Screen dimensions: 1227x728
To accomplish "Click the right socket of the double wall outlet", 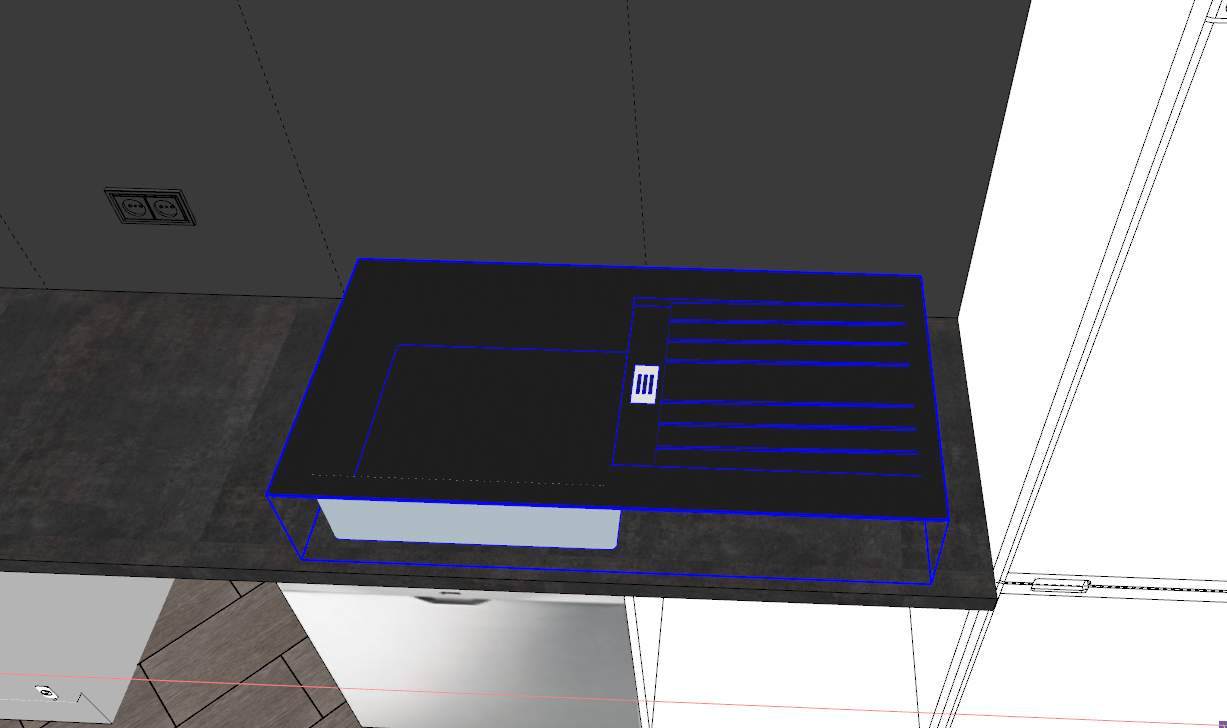I will (164, 209).
